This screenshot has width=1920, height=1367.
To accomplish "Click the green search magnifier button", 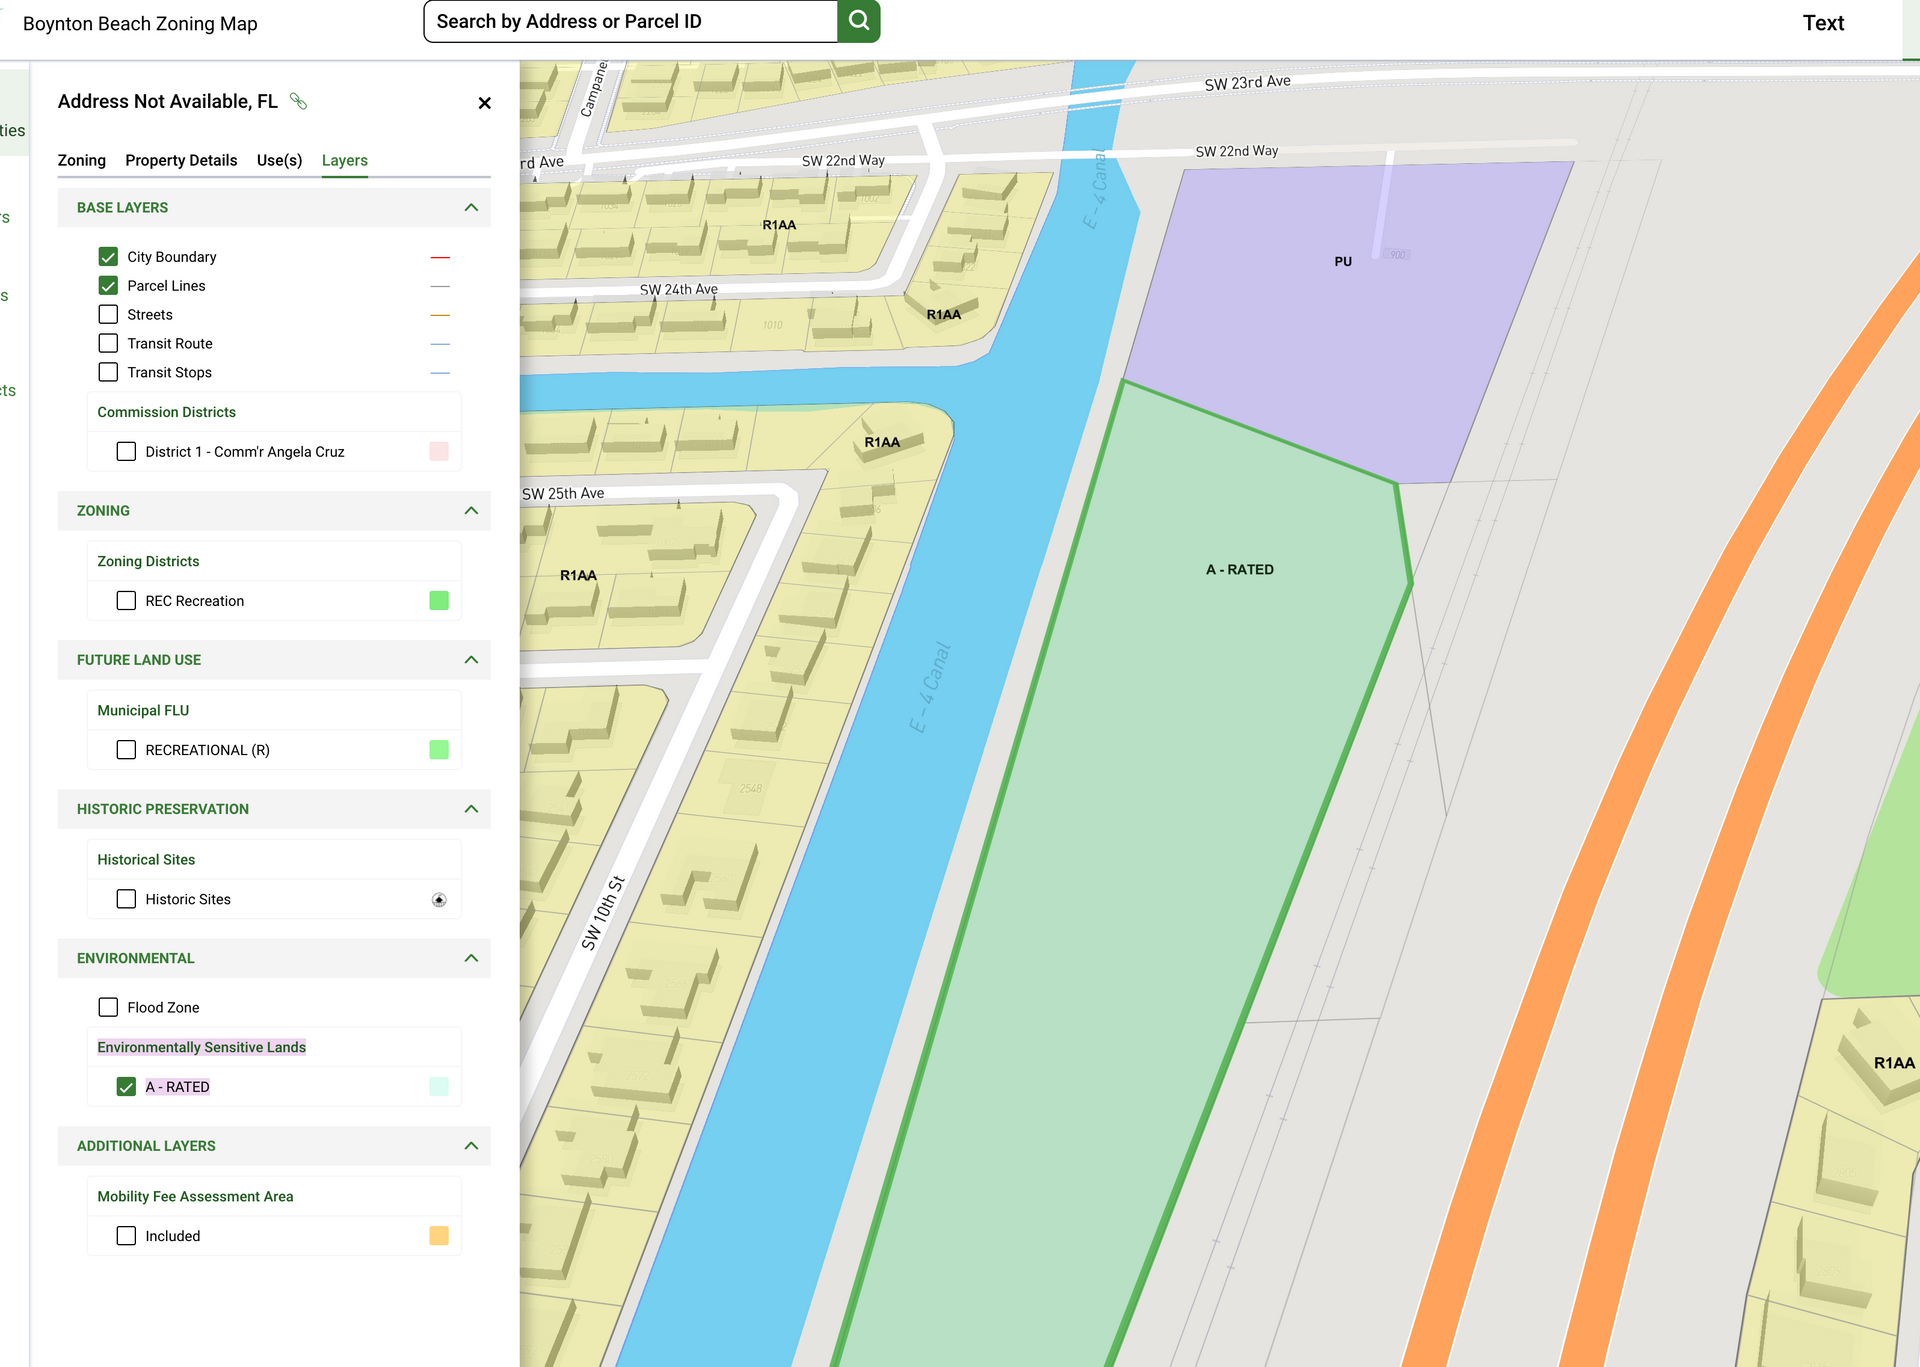I will pos(858,21).
